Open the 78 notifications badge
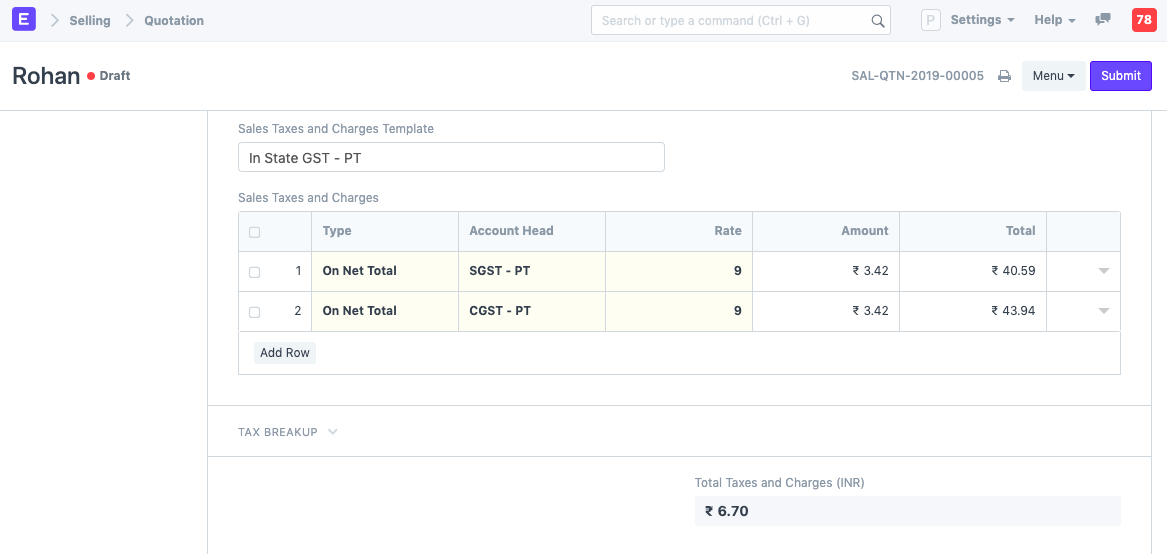The width and height of the screenshot is (1167, 554). [1143, 20]
